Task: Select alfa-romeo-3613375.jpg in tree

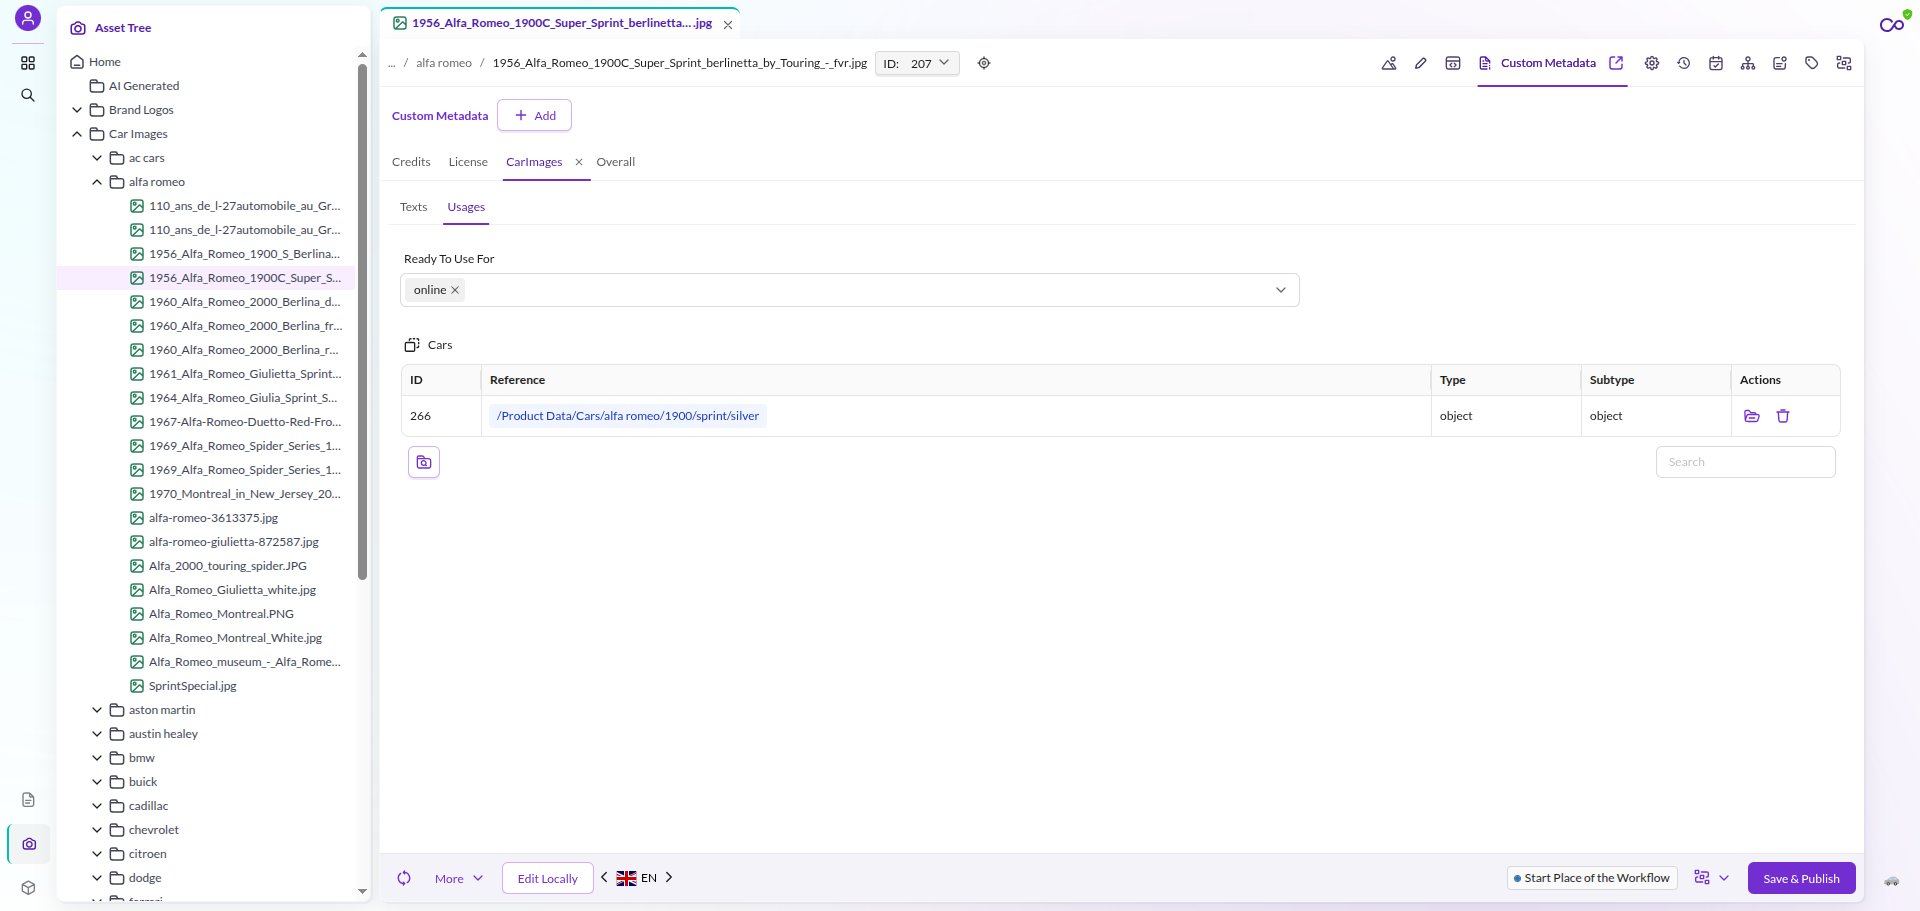Action: pos(213,518)
